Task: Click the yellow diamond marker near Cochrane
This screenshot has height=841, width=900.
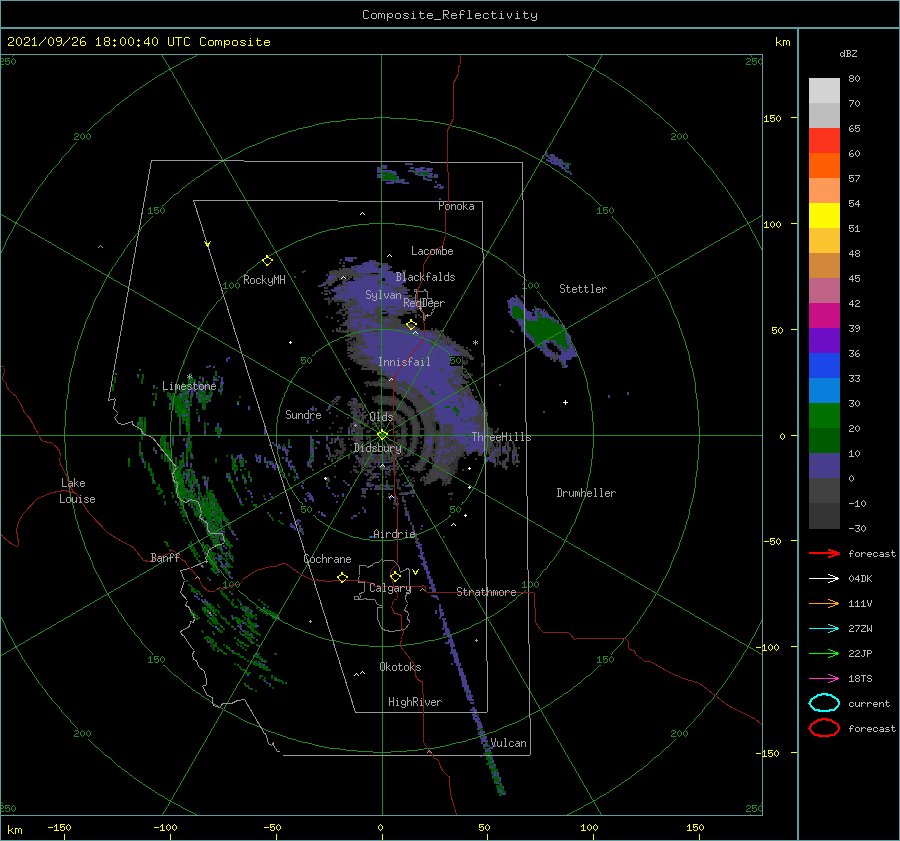Action: click(342, 578)
